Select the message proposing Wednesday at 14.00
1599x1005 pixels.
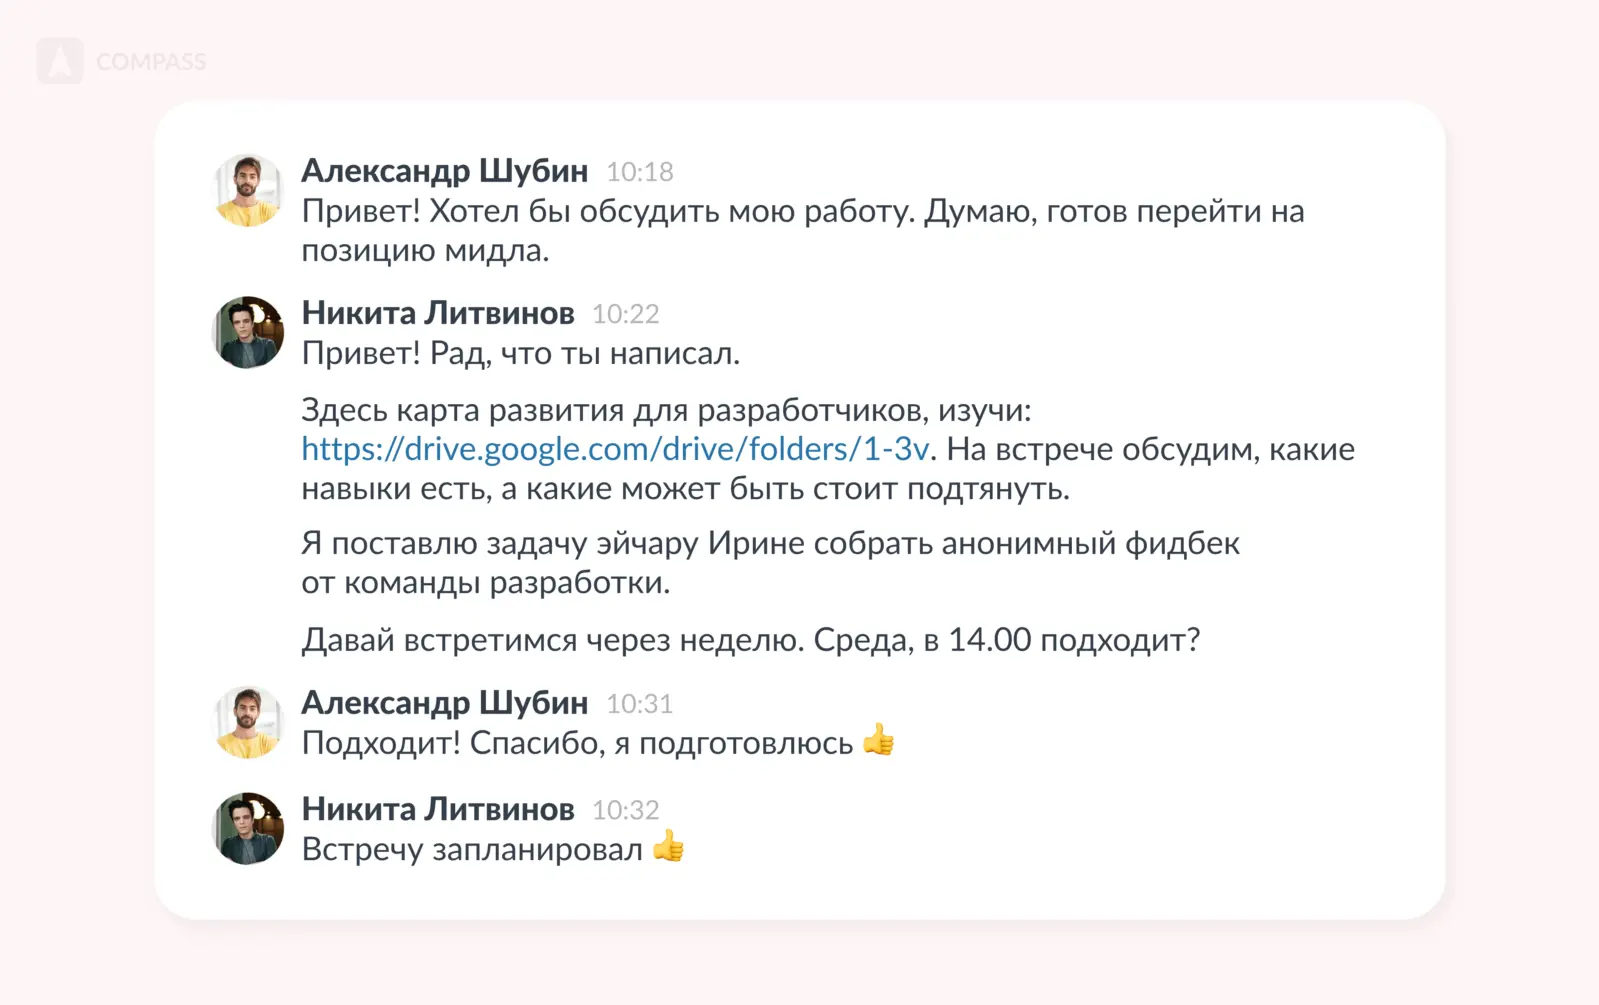750,640
